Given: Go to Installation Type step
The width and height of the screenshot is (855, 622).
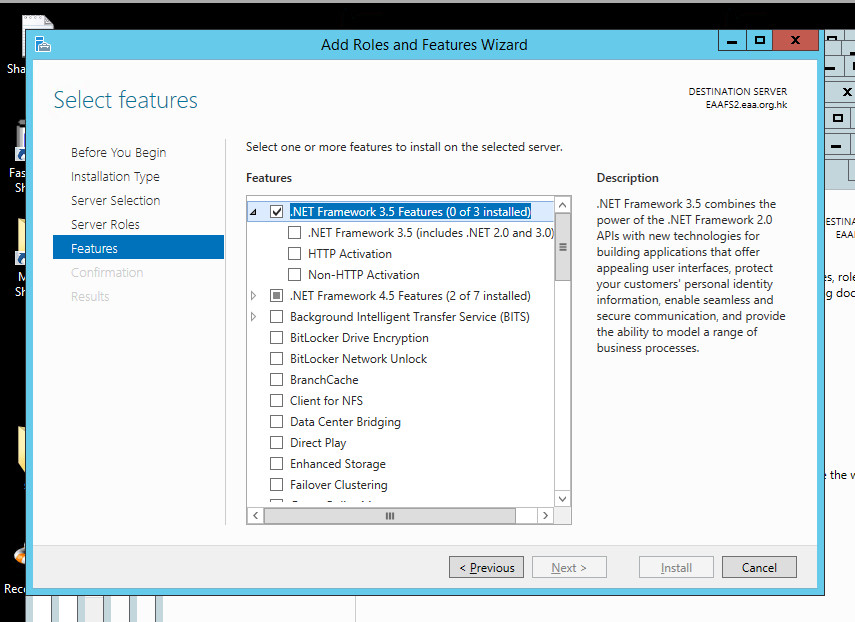Looking at the screenshot, I should click(115, 177).
